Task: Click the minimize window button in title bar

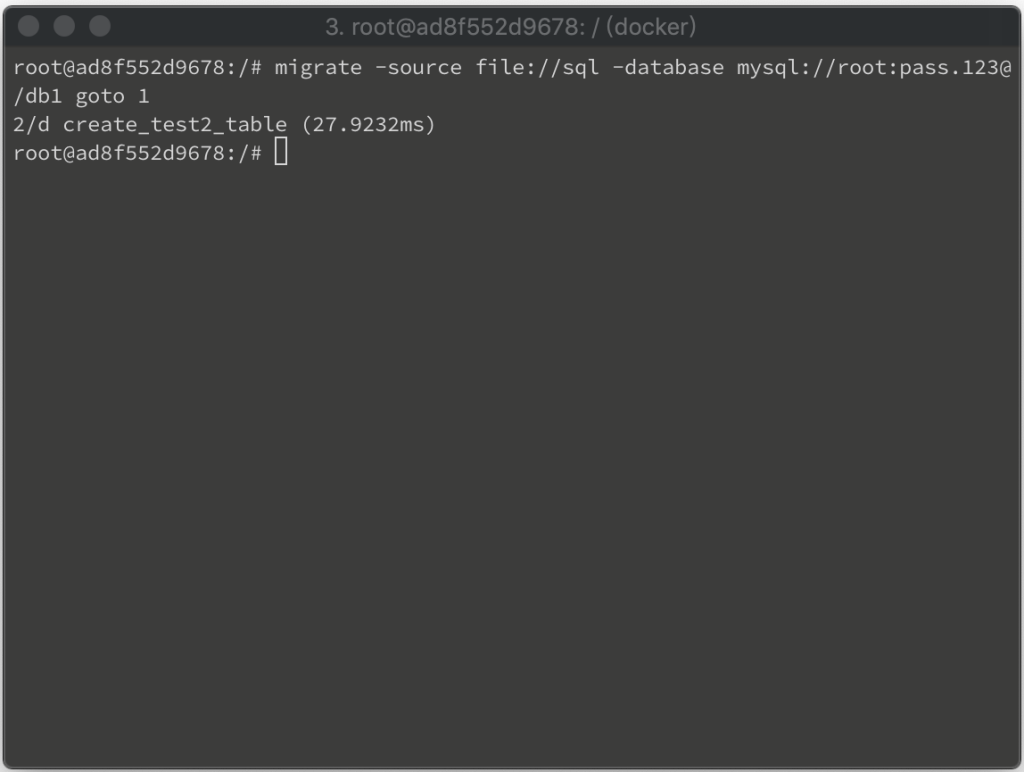Action: (x=64, y=26)
